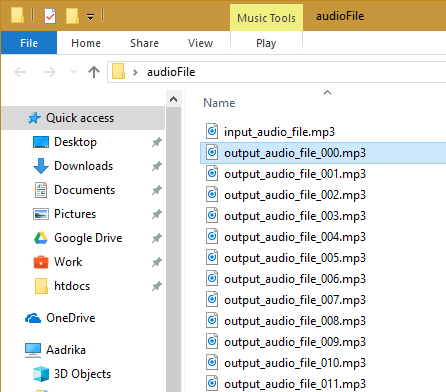Select file input_audio_file.mp3
The width and height of the screenshot is (446, 392).
(279, 132)
